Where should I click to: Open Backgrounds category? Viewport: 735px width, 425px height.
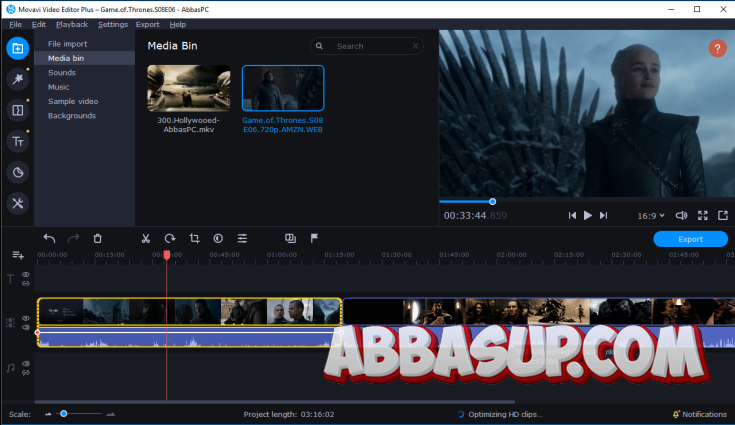[x=84, y=116]
